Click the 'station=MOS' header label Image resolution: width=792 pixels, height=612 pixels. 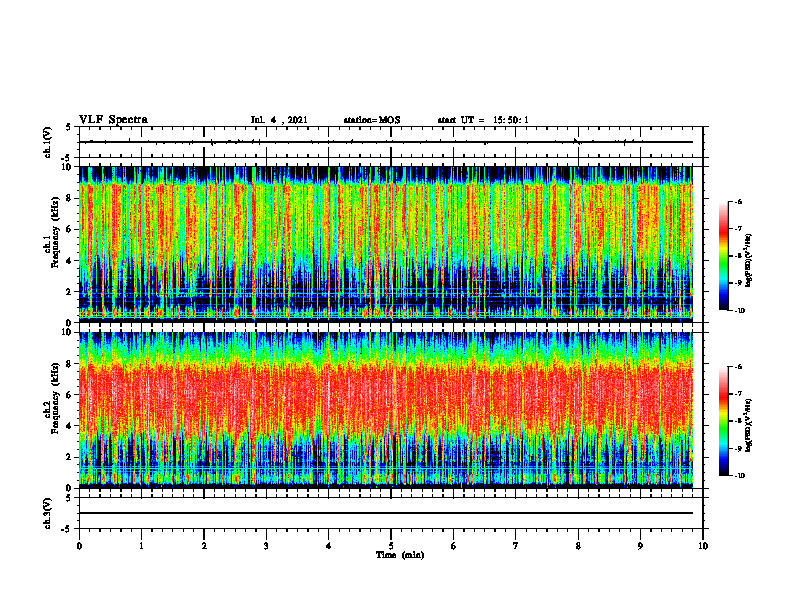(372, 120)
